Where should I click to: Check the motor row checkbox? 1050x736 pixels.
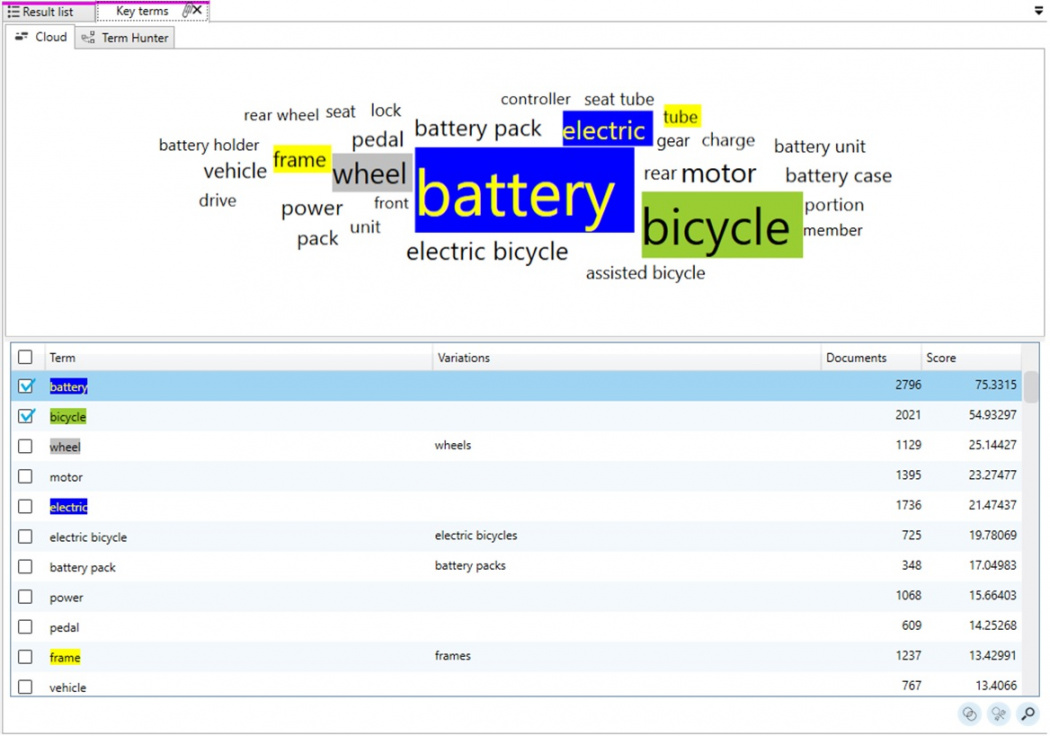(x=25, y=476)
